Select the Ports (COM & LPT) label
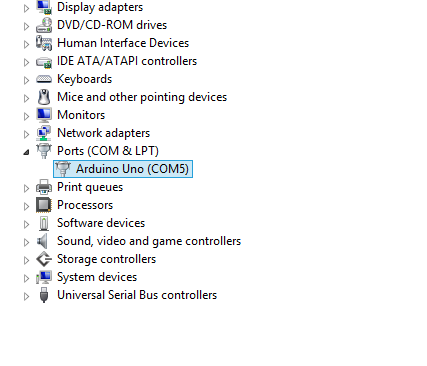The width and height of the screenshot is (427, 366). click(108, 151)
